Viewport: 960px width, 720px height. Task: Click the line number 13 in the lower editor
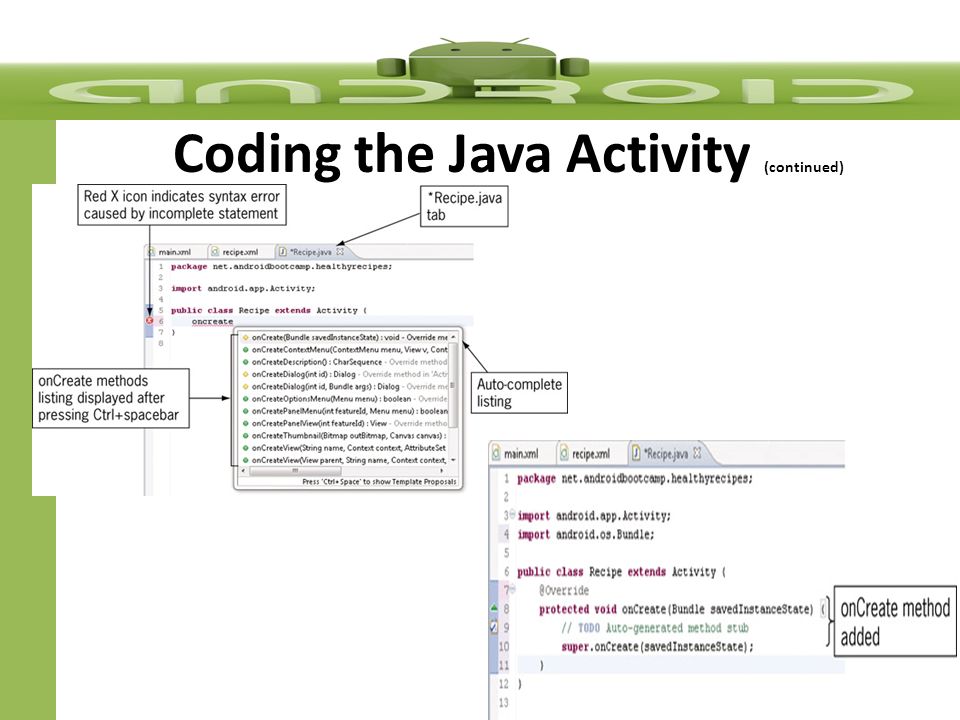click(x=503, y=702)
